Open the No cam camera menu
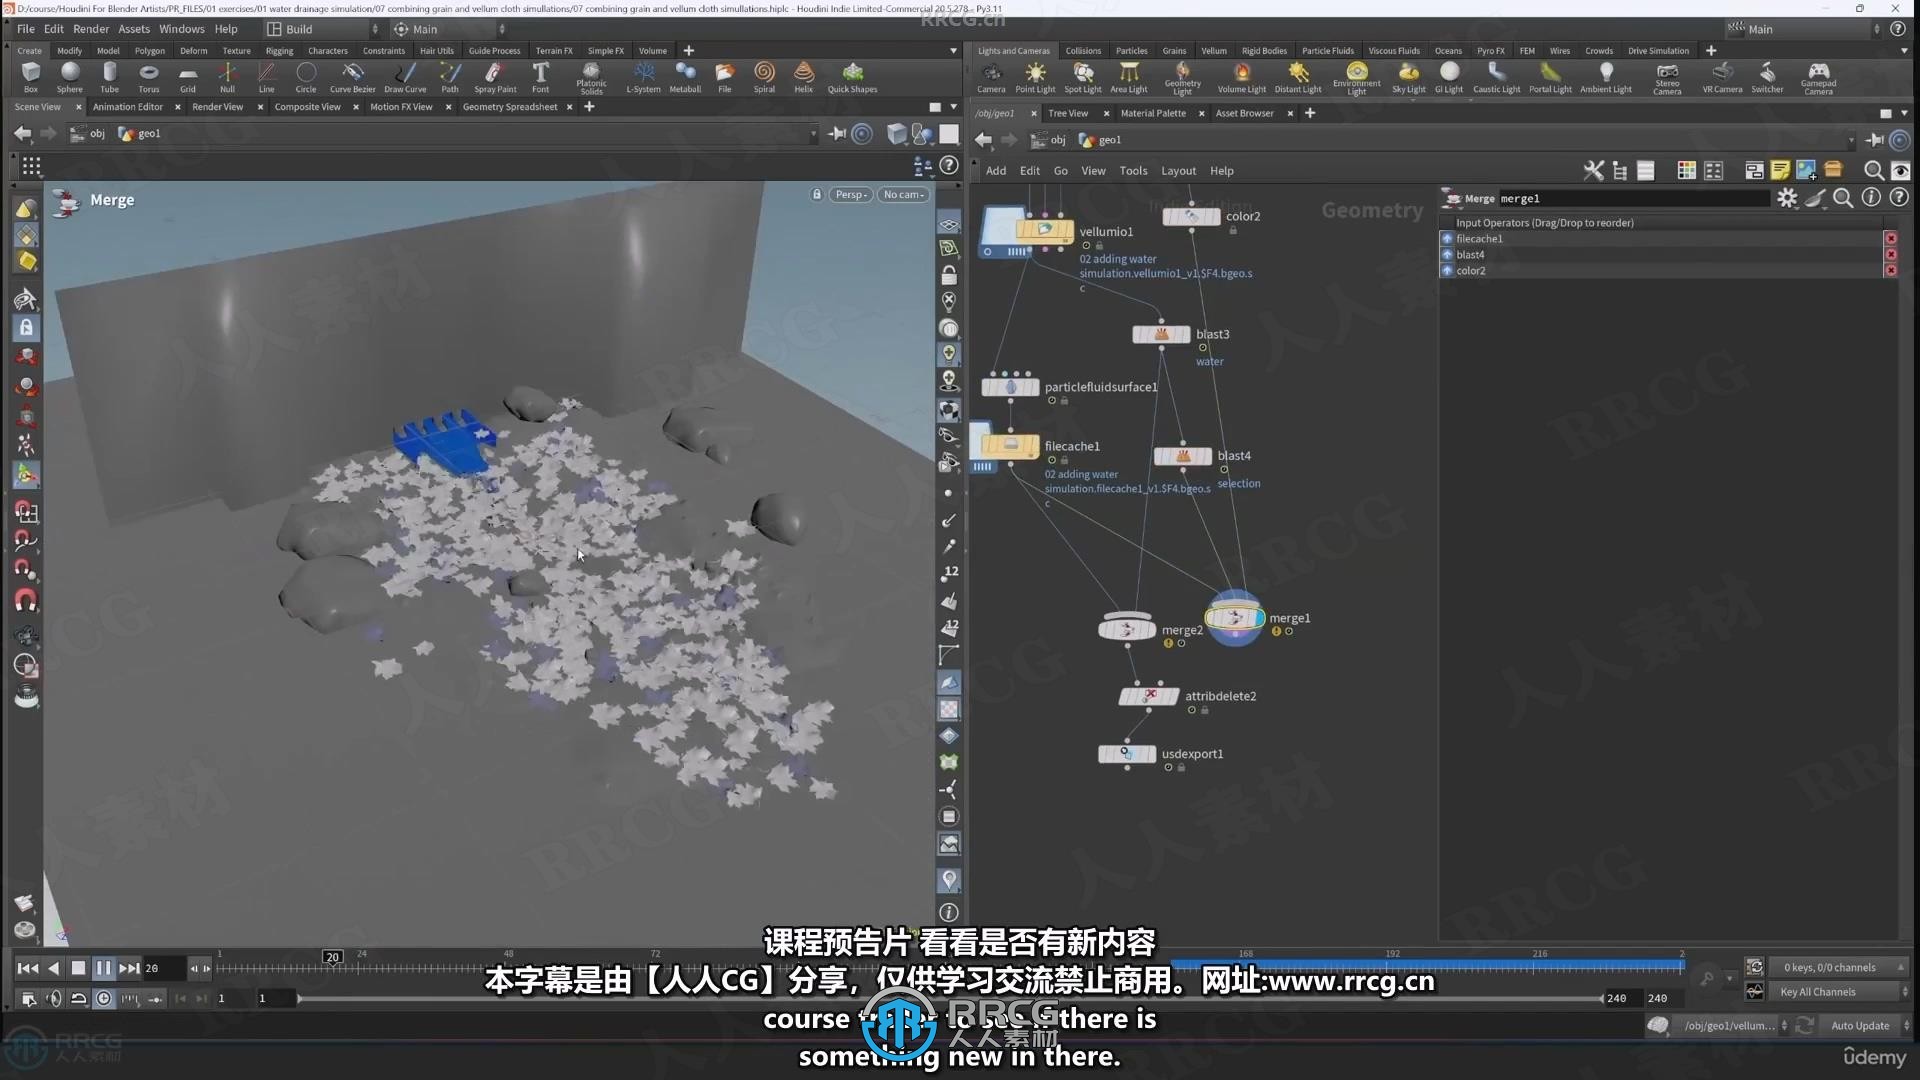 tap(903, 194)
